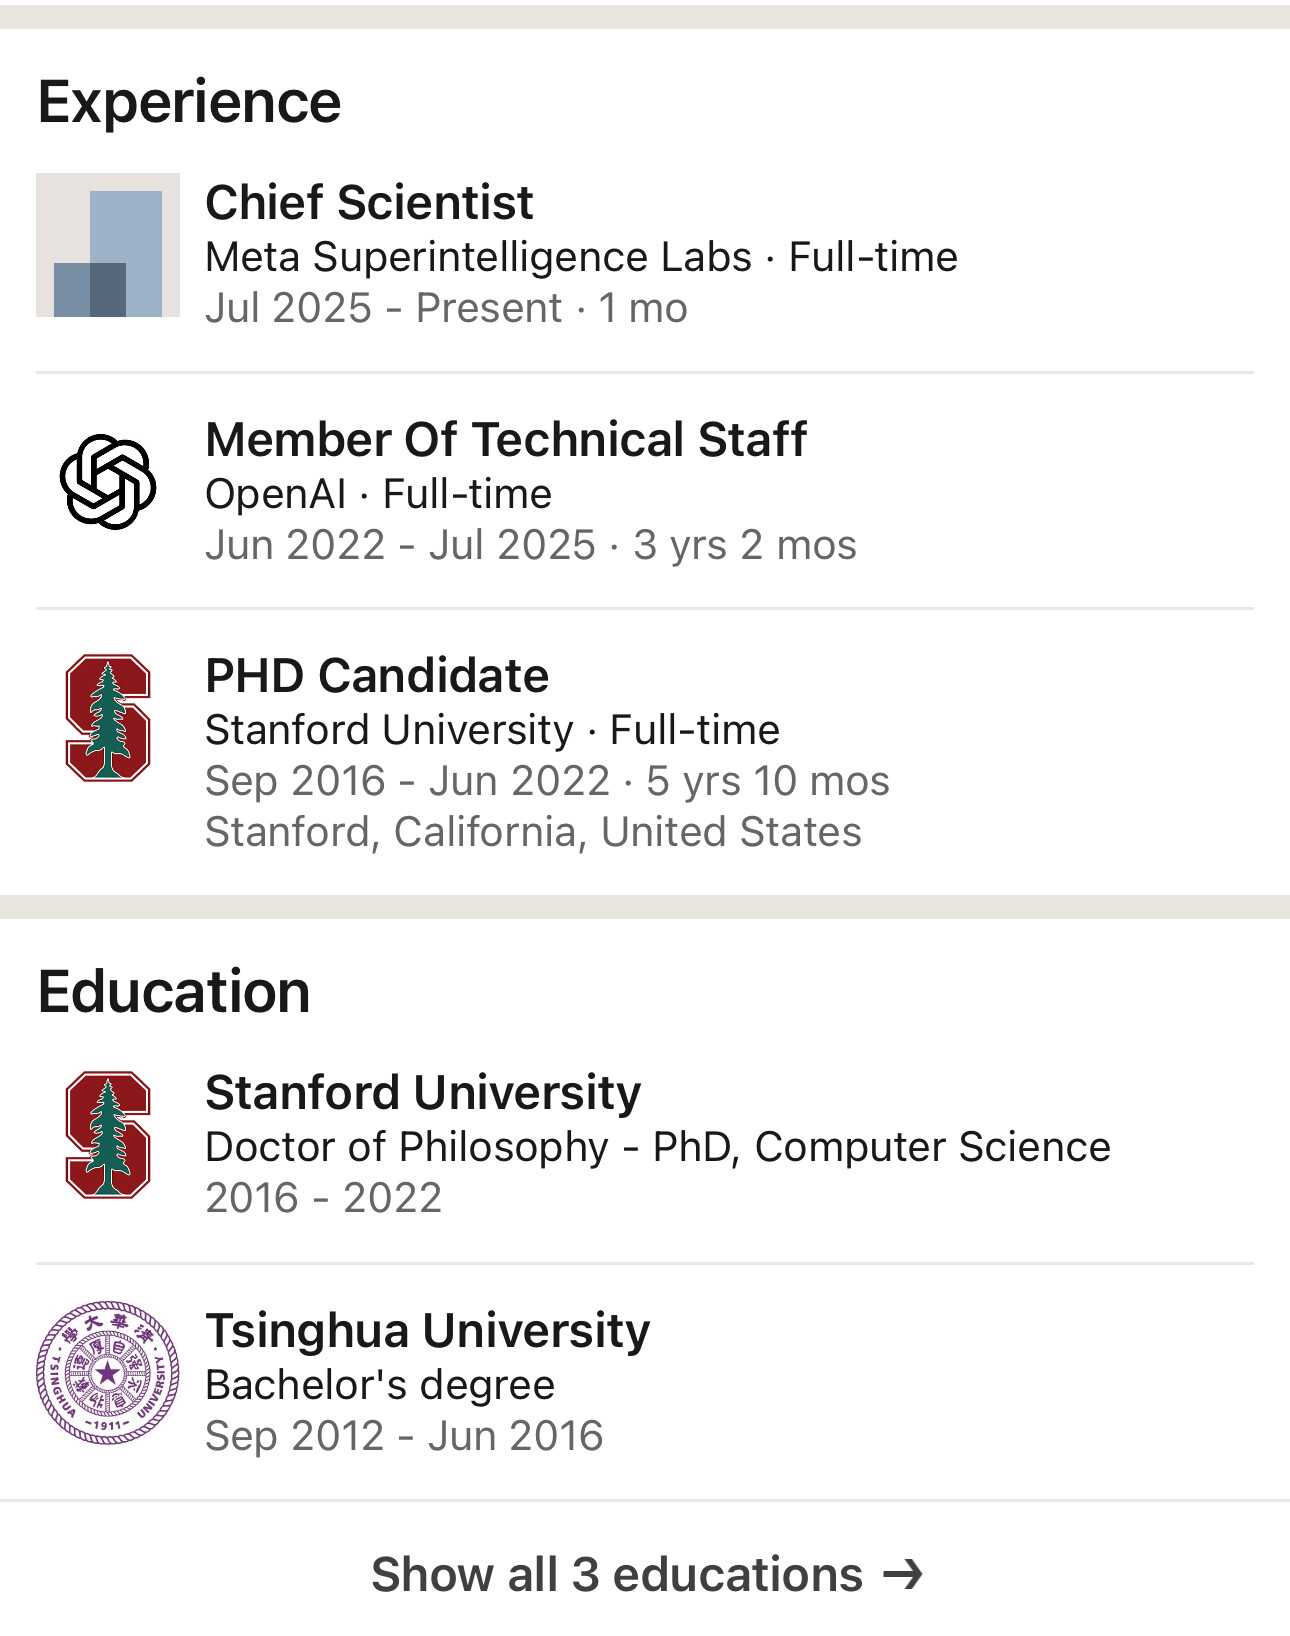Tap the OpenAI logo icon
Viewport: 1290px width, 1636px height.
(x=108, y=481)
